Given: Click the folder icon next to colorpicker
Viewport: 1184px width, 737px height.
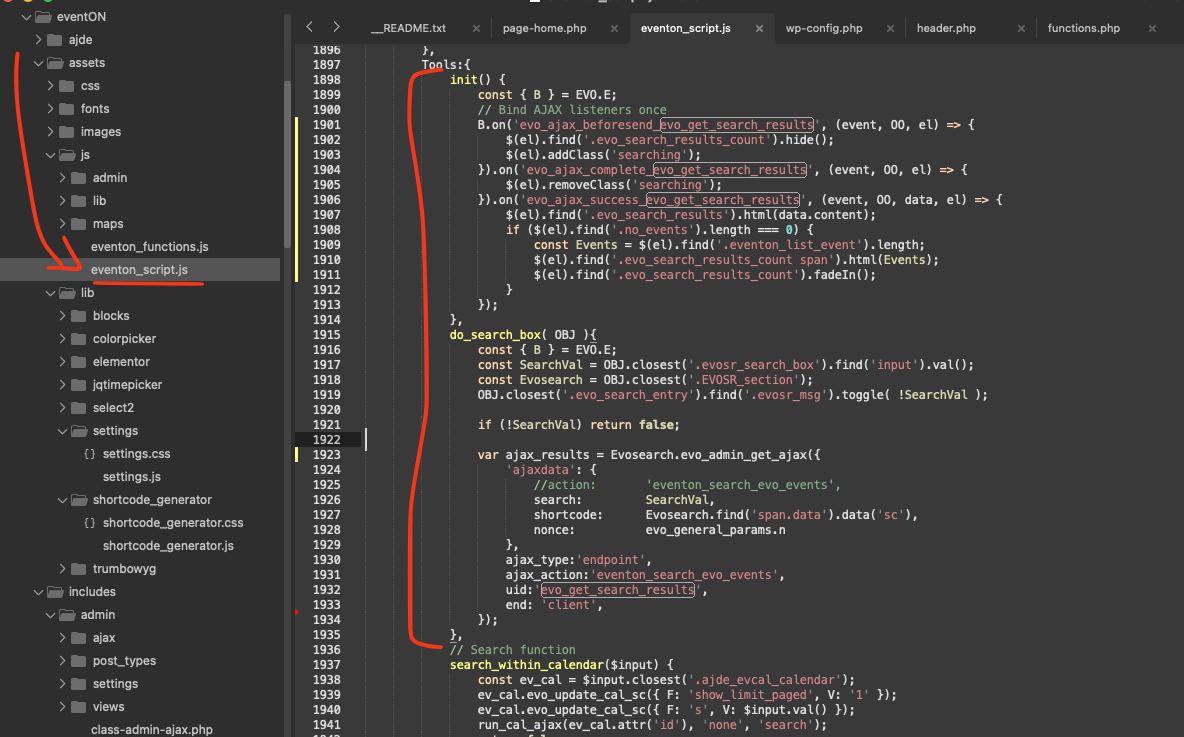Looking at the screenshot, I should point(78,339).
